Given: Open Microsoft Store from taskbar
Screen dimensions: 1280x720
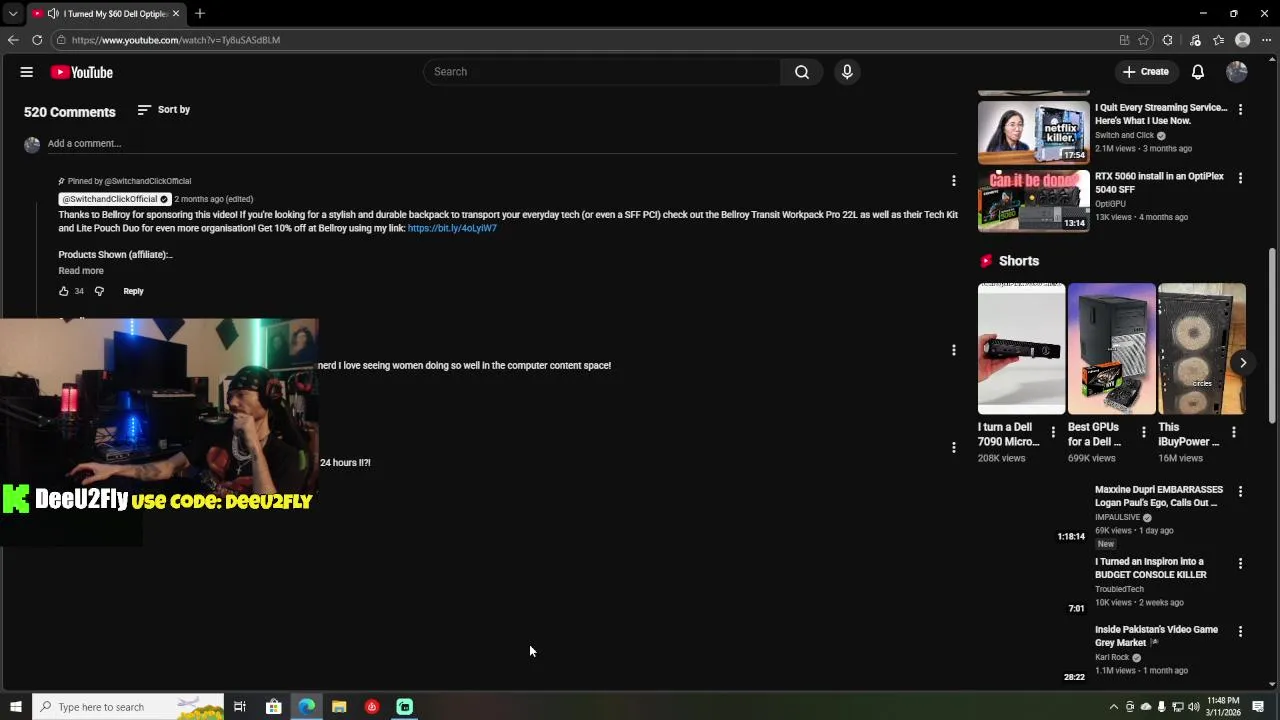Looking at the screenshot, I should [273, 707].
